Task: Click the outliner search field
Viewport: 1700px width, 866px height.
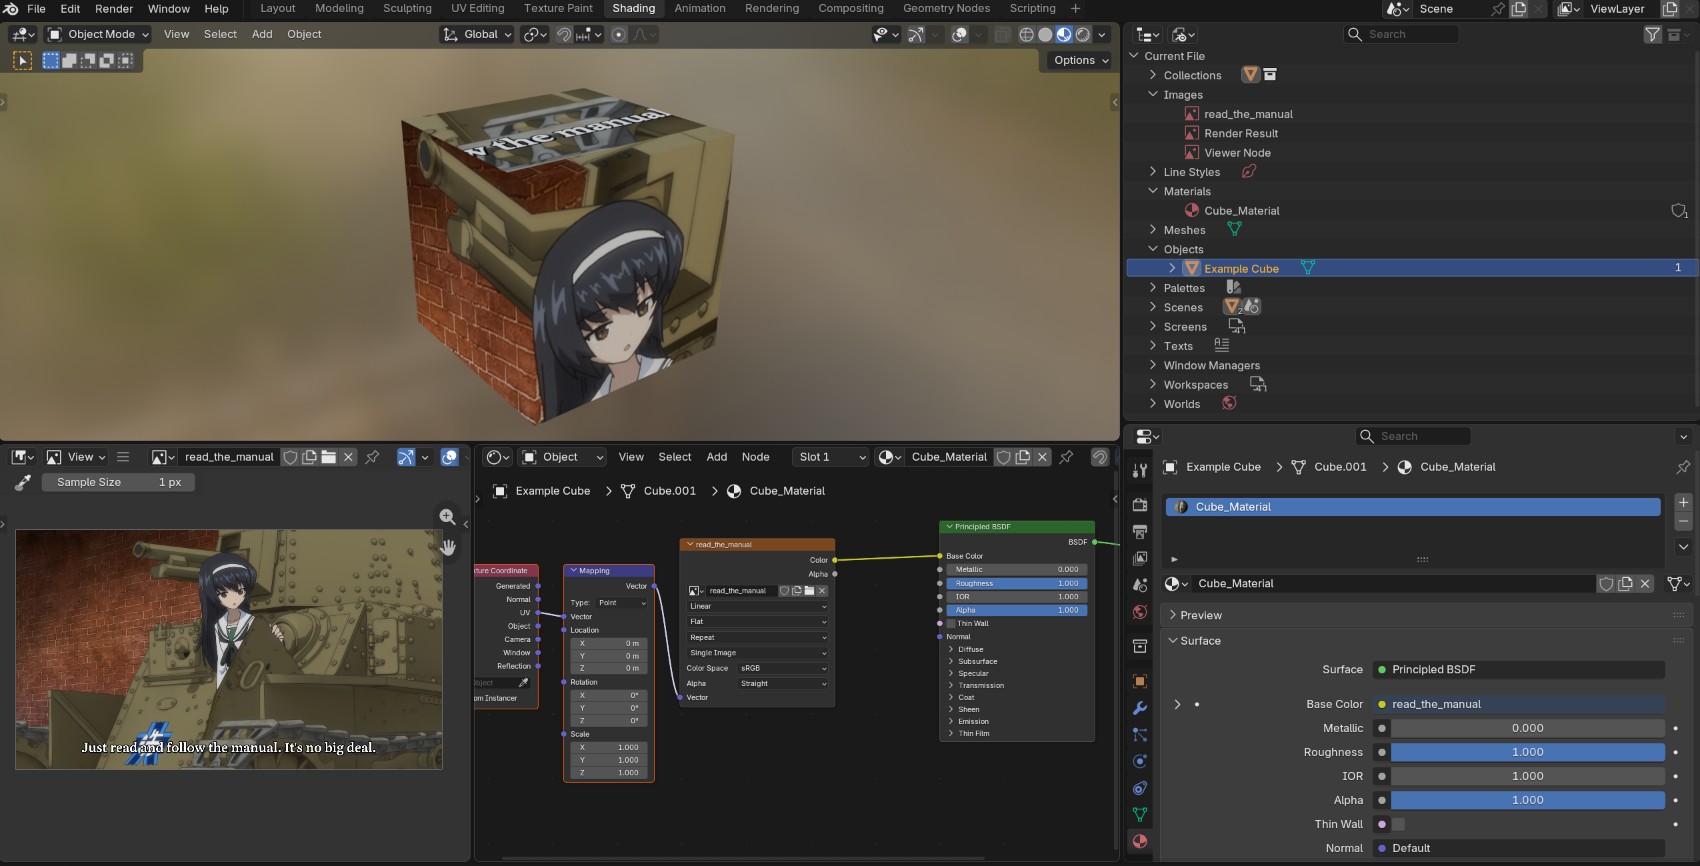Action: click(1401, 34)
